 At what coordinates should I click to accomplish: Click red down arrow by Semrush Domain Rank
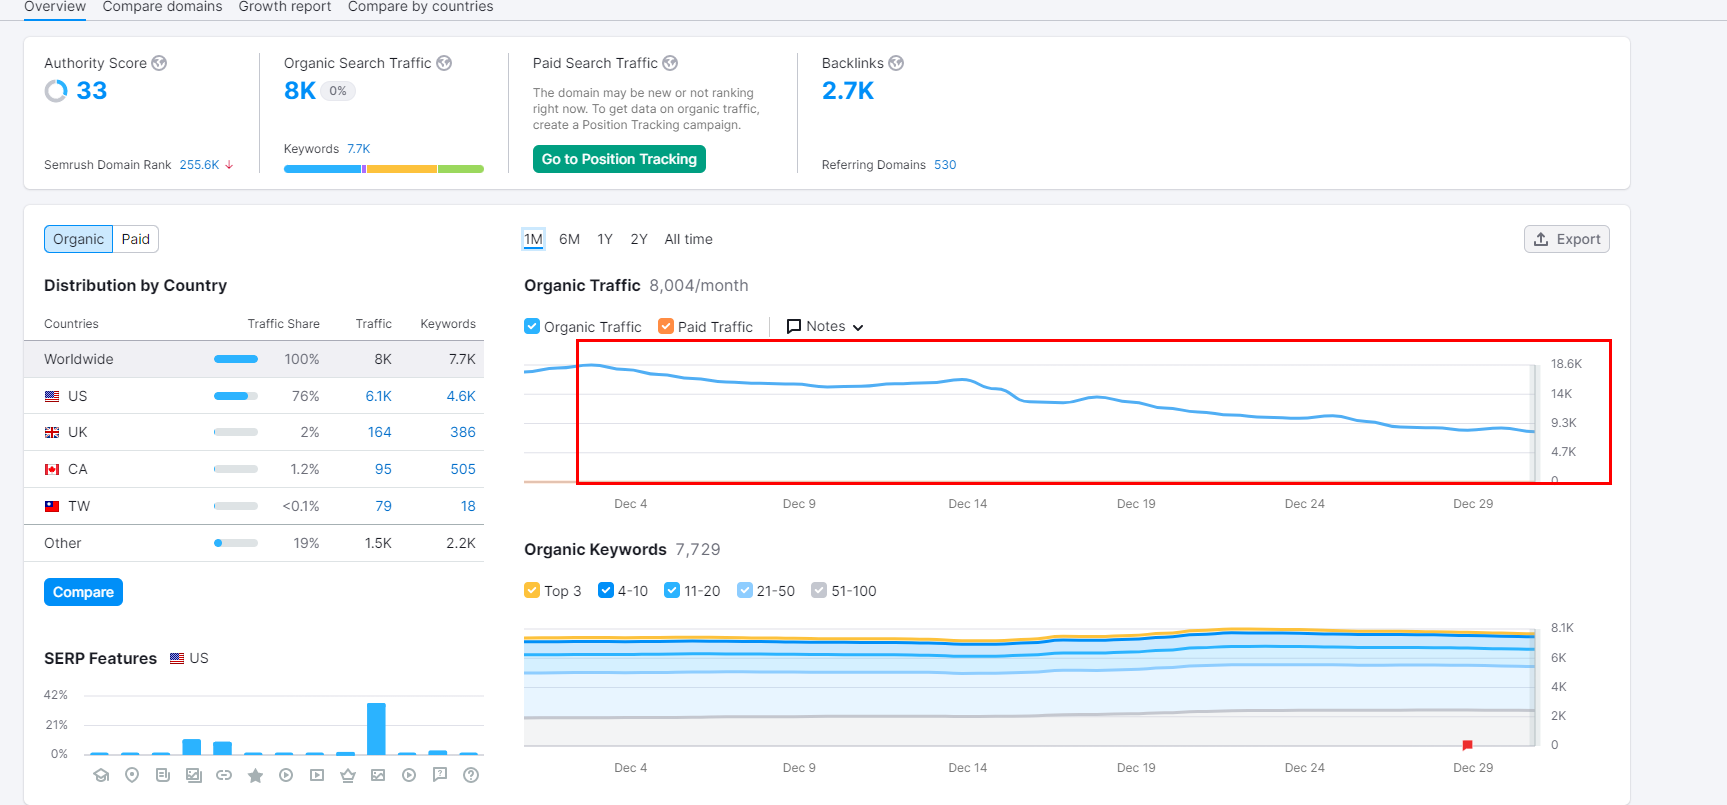pyautogui.click(x=229, y=165)
